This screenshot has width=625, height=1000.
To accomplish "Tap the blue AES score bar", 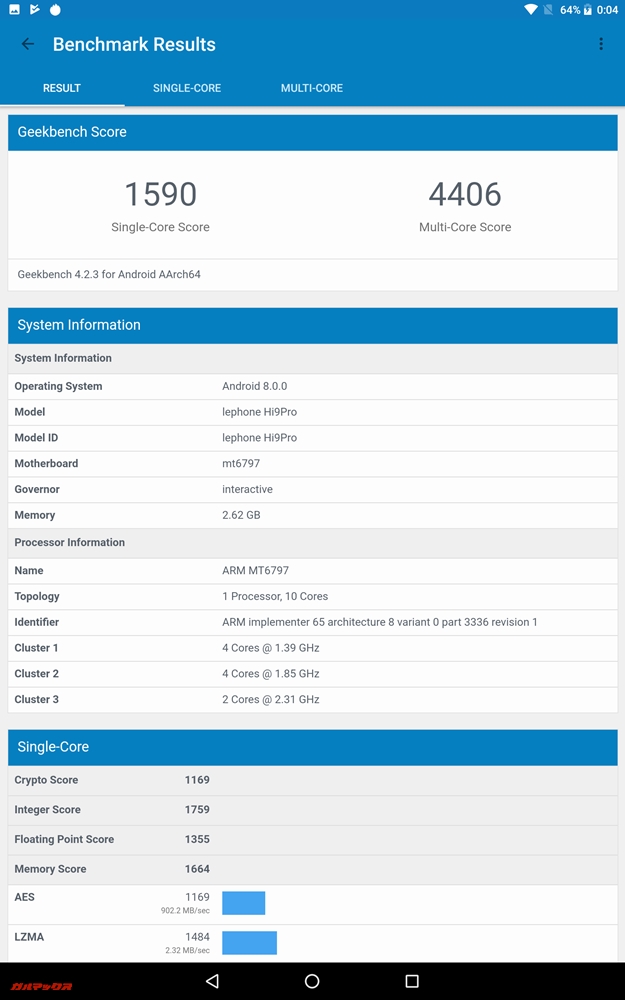I will point(246,902).
